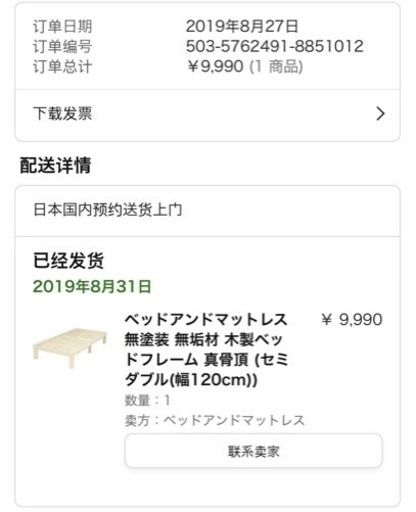Click the chevron arrow beside 下载发票
416x512 pixels.
coord(380,114)
